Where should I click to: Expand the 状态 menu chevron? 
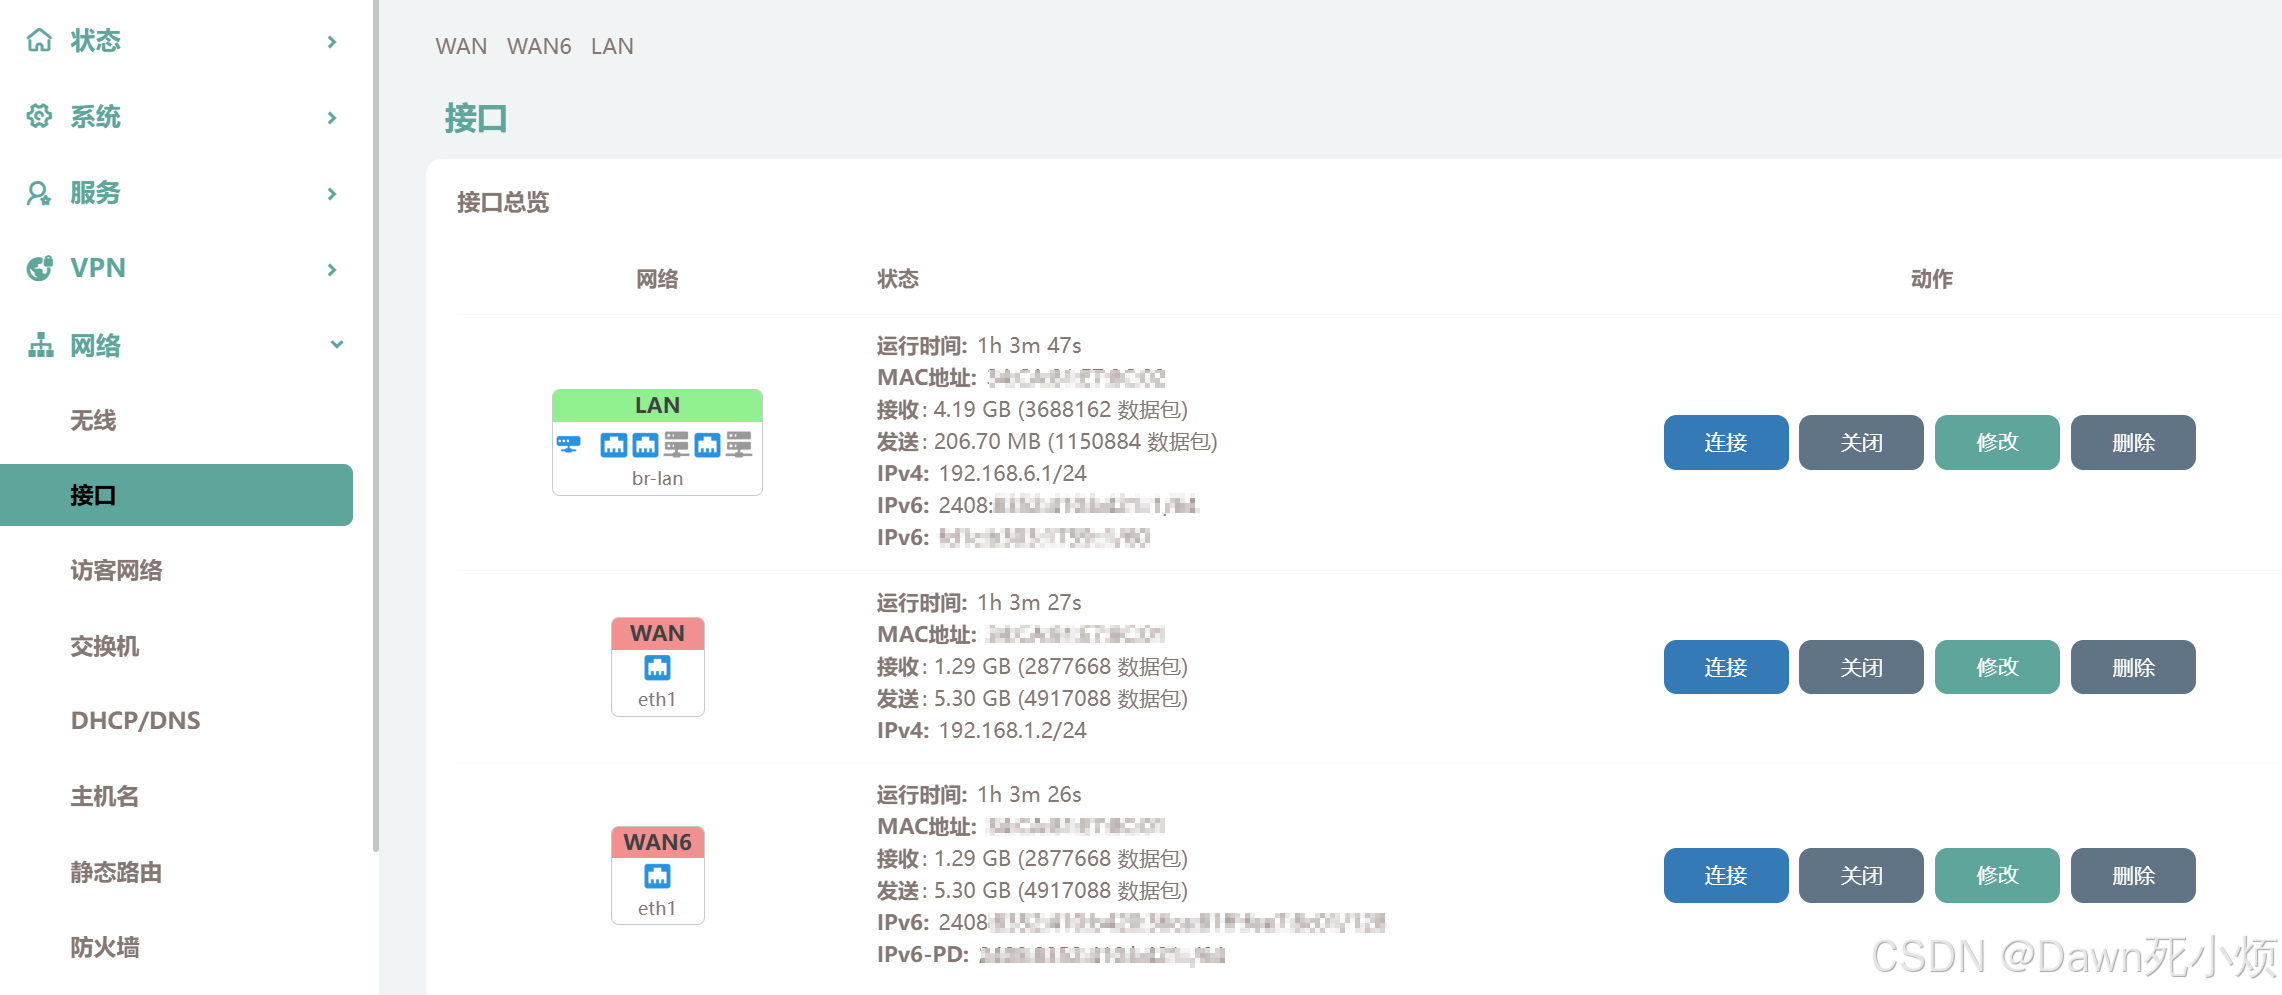coord(332,42)
